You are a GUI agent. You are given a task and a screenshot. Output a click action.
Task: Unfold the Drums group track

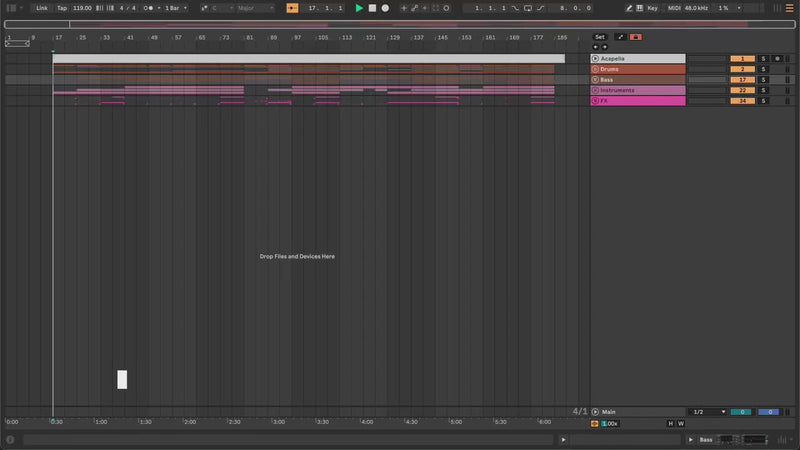coord(595,69)
